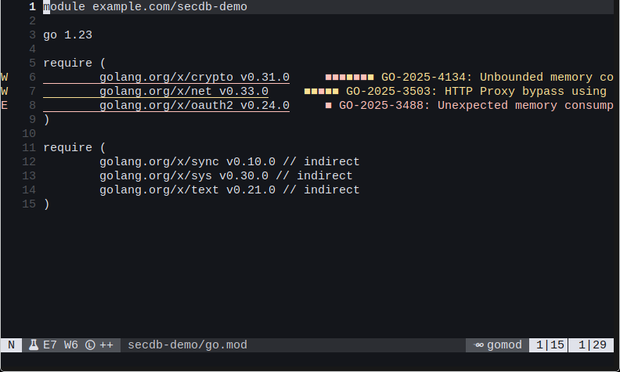Click the W diagnostic sign on line 6
The height and width of the screenshot is (372, 620).
(x=4, y=77)
